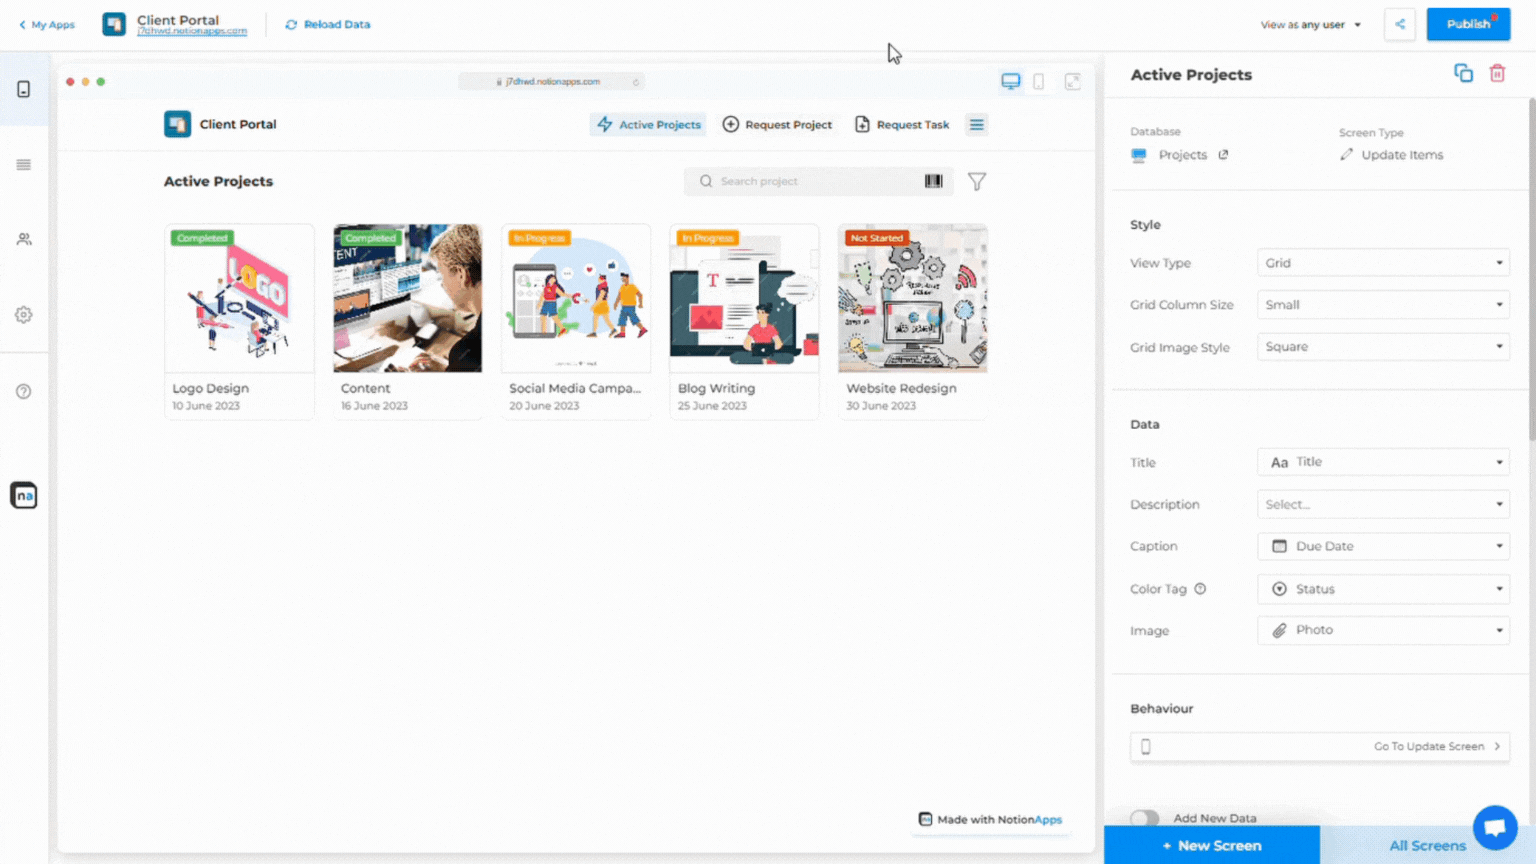Open the Grid Column Size dropdown
The image size is (1536, 864).
click(1383, 305)
